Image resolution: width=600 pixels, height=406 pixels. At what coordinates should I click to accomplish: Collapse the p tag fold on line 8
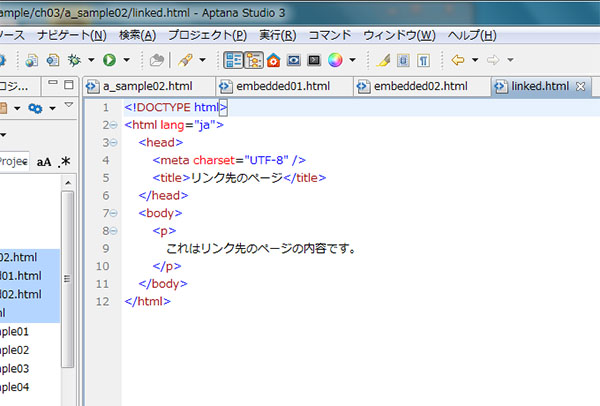(114, 231)
